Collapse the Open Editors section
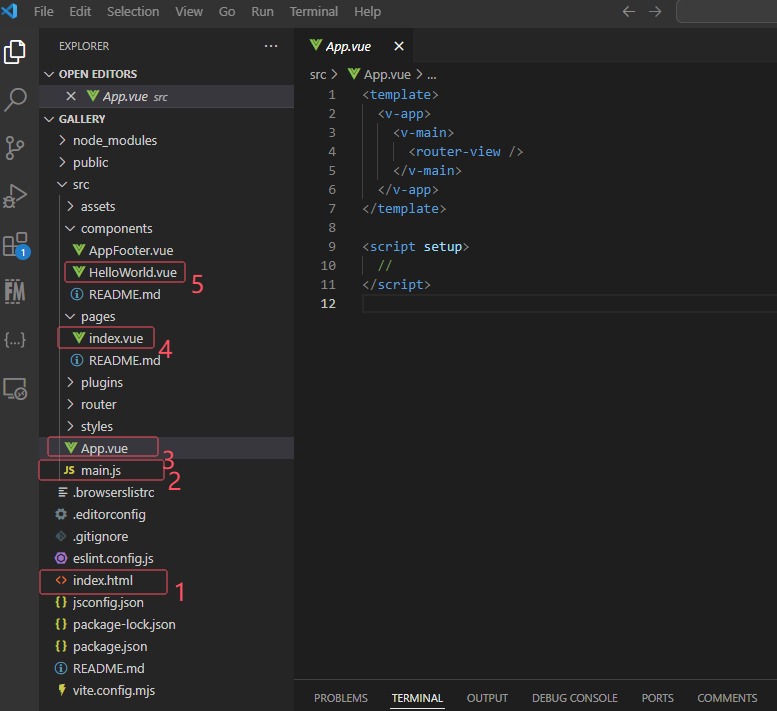Screen dimensions: 777x711 coord(97,74)
